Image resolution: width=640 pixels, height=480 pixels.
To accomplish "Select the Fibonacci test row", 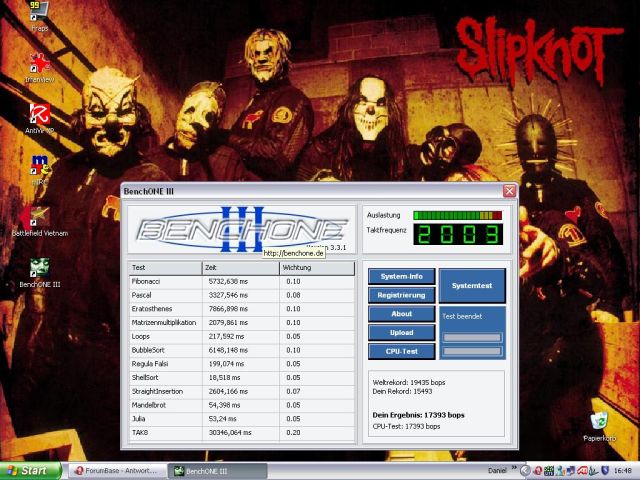I will point(242,282).
